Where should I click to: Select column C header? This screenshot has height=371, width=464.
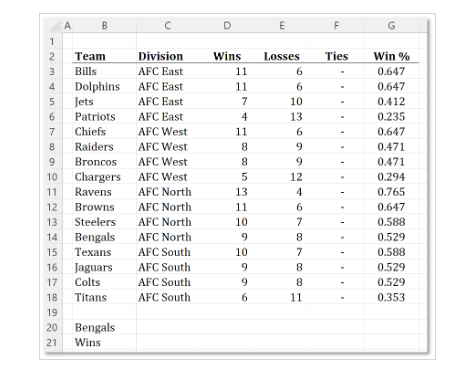(x=168, y=26)
